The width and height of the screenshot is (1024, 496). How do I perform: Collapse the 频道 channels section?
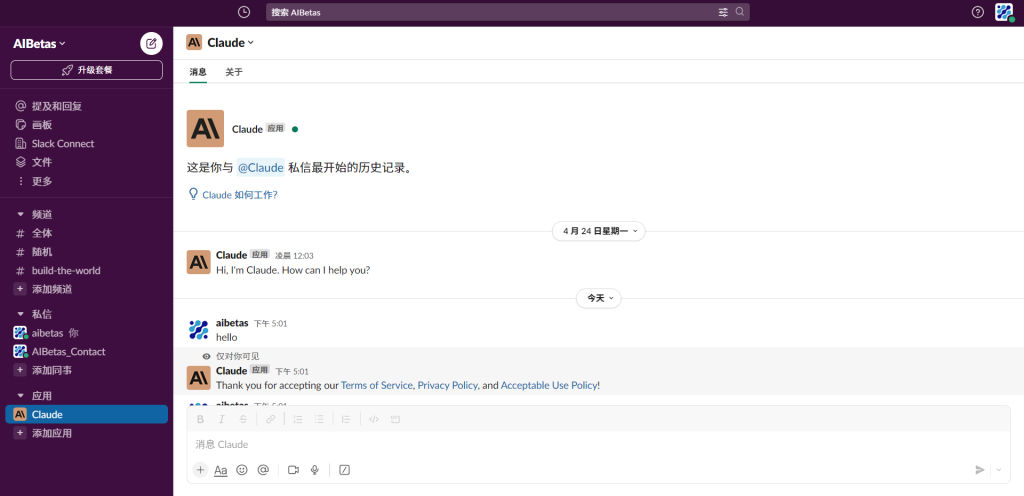(x=20, y=214)
